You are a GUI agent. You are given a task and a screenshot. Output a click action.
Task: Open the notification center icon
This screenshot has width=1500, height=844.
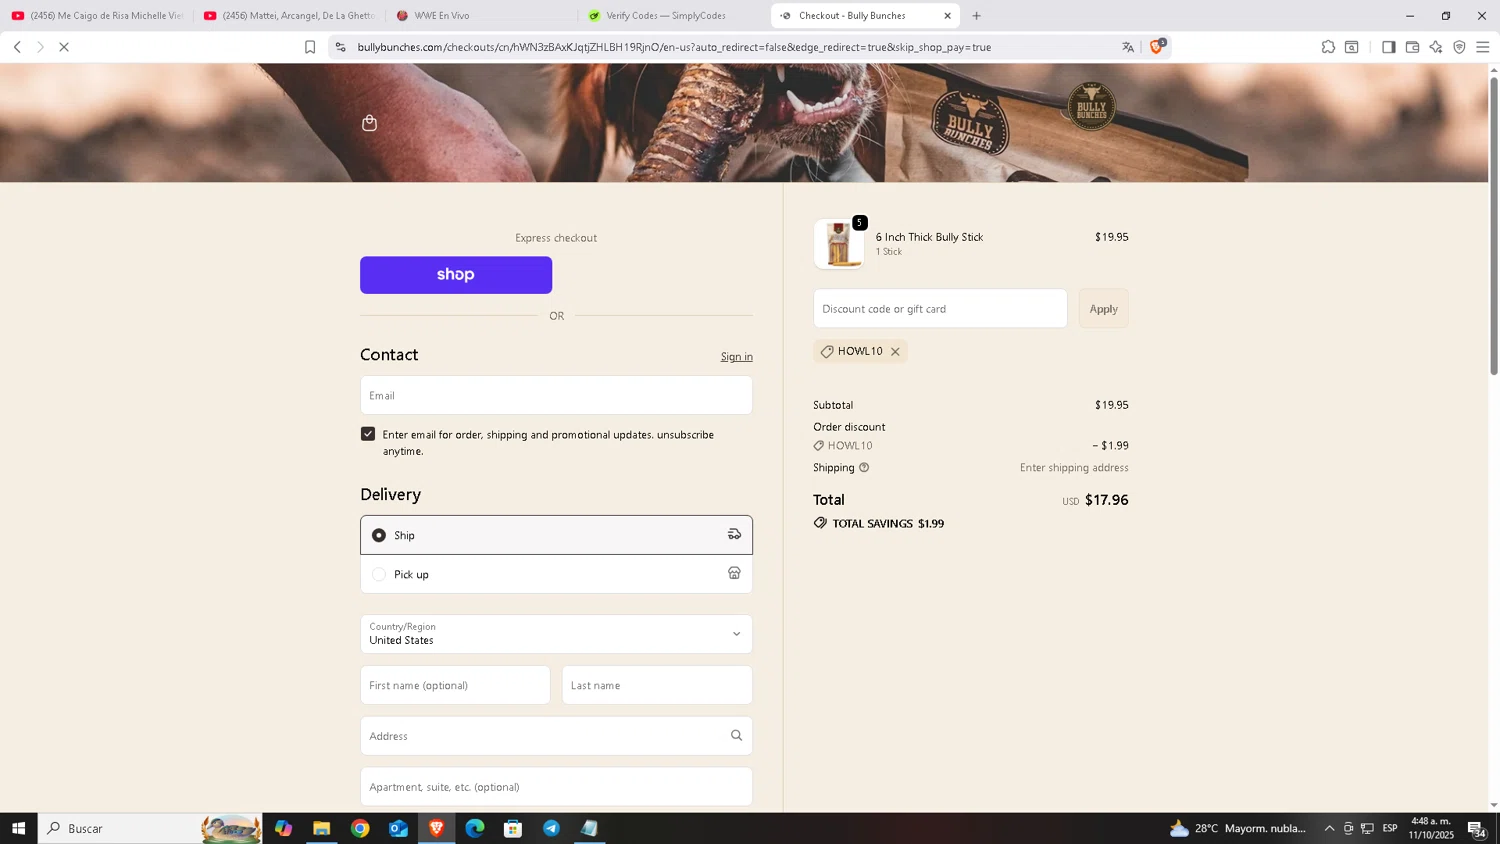(1476, 828)
